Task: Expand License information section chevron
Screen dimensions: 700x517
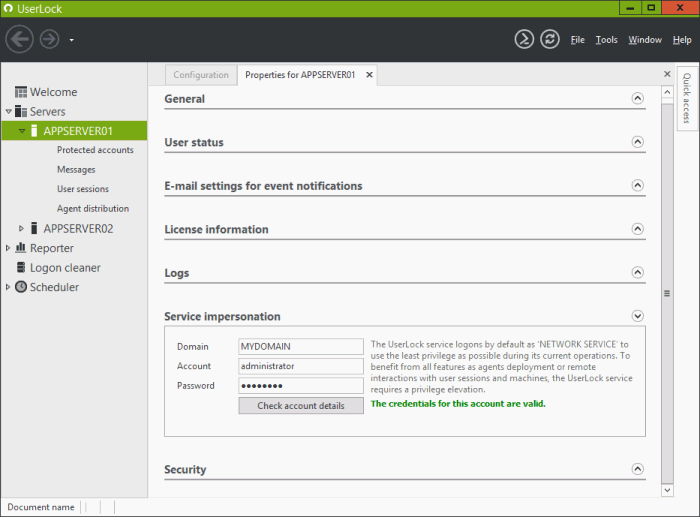Action: [x=638, y=229]
